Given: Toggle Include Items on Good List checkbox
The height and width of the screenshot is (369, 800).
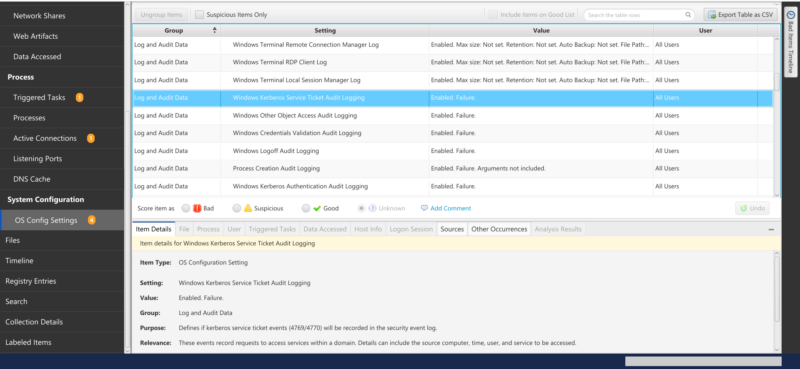Looking at the screenshot, I should coord(493,15).
